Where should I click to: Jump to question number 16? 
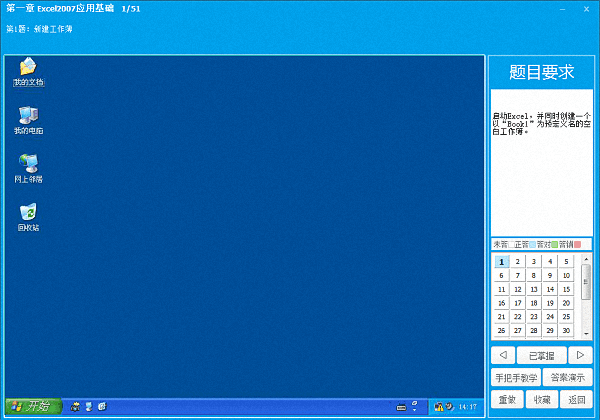tap(501, 303)
